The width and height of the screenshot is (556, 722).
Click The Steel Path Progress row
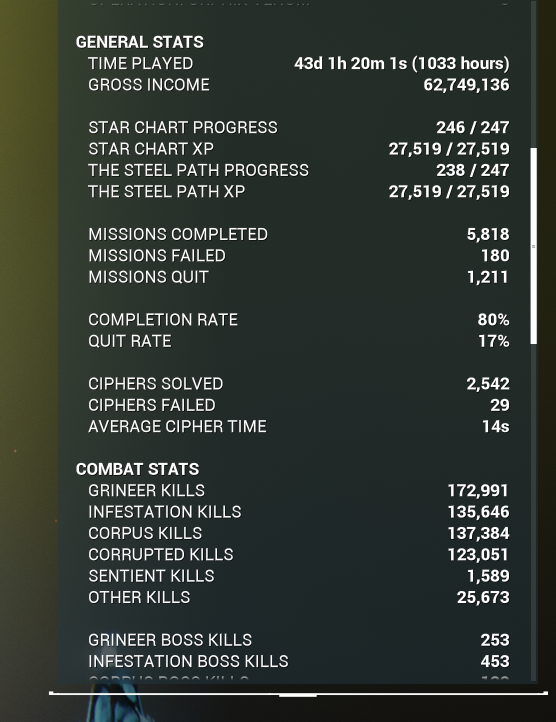click(298, 170)
